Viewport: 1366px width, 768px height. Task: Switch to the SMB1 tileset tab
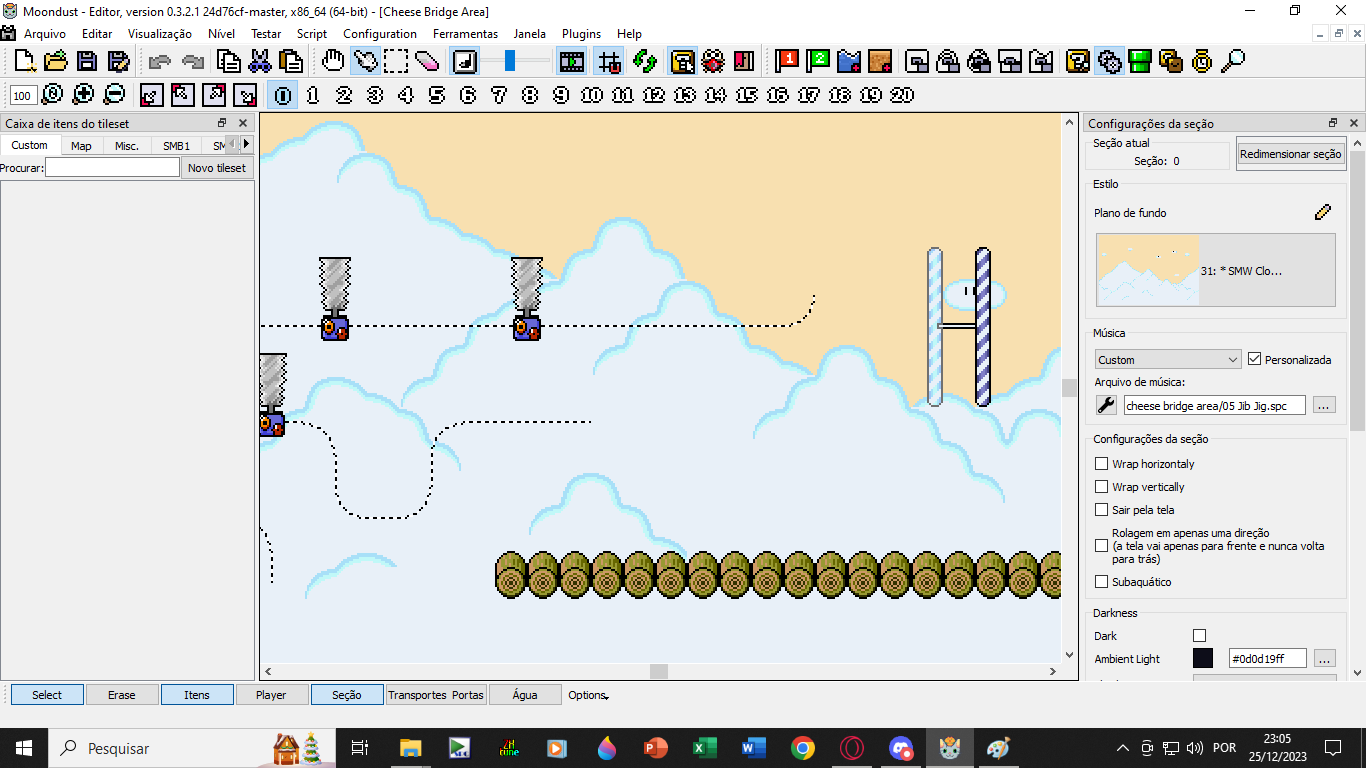[x=176, y=146]
